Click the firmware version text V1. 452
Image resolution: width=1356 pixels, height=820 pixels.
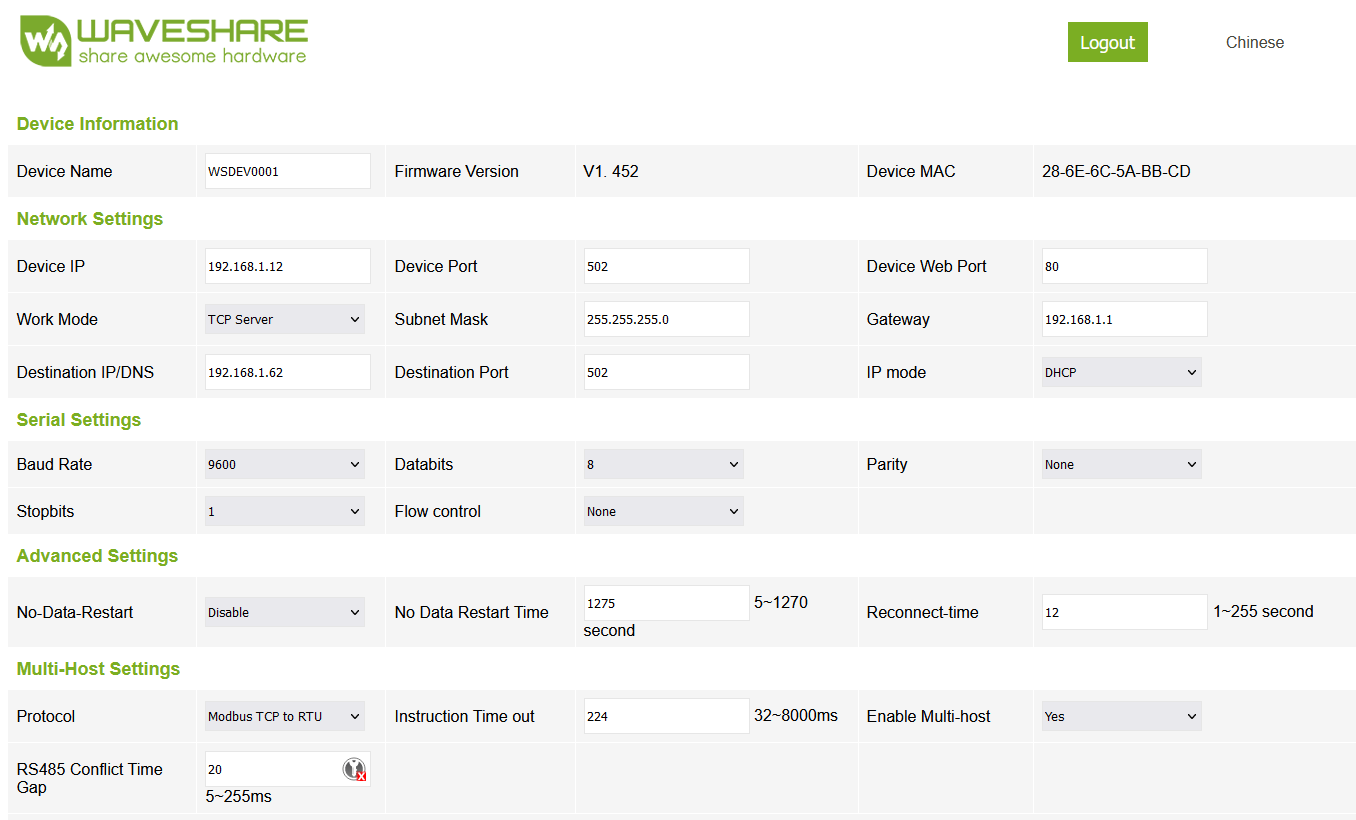coord(611,171)
